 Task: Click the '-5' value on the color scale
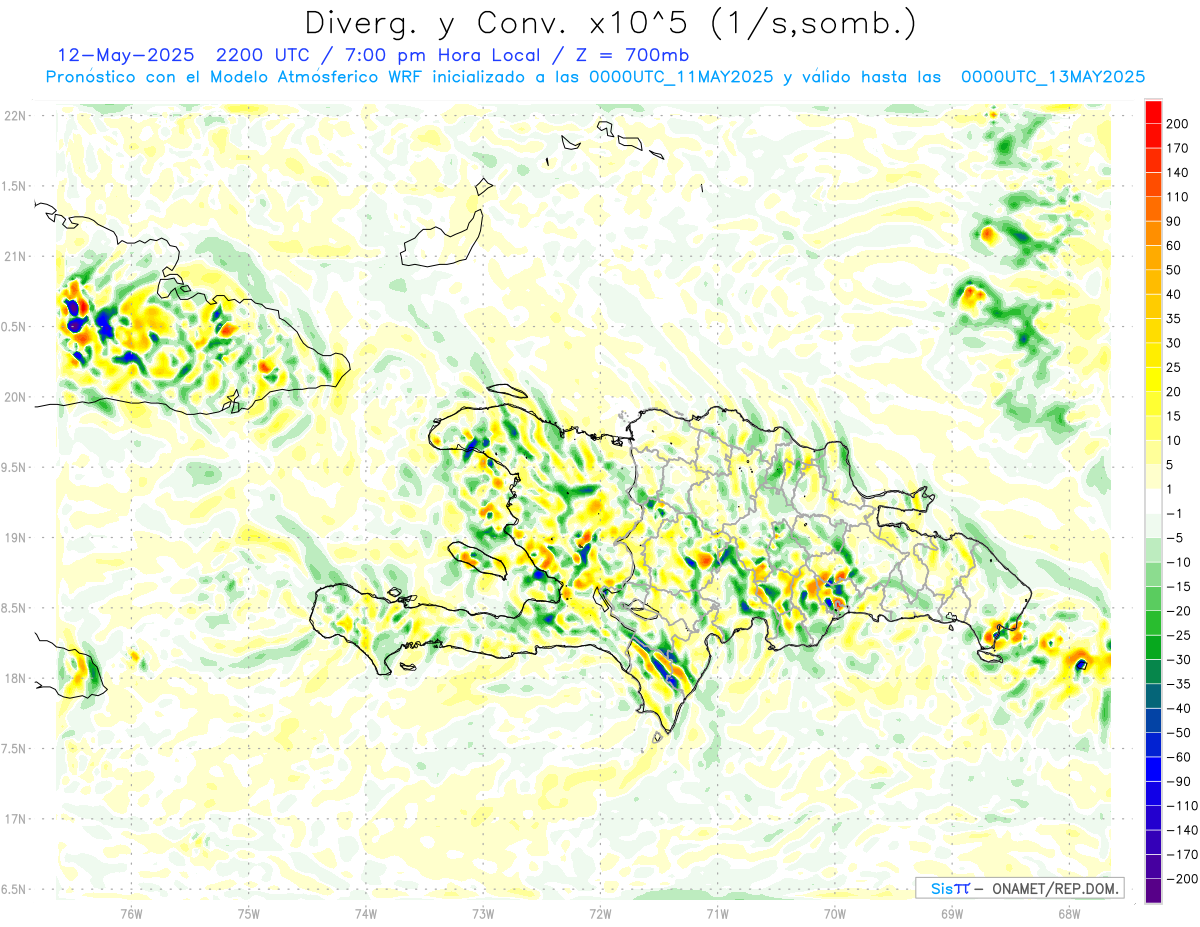tap(1174, 538)
